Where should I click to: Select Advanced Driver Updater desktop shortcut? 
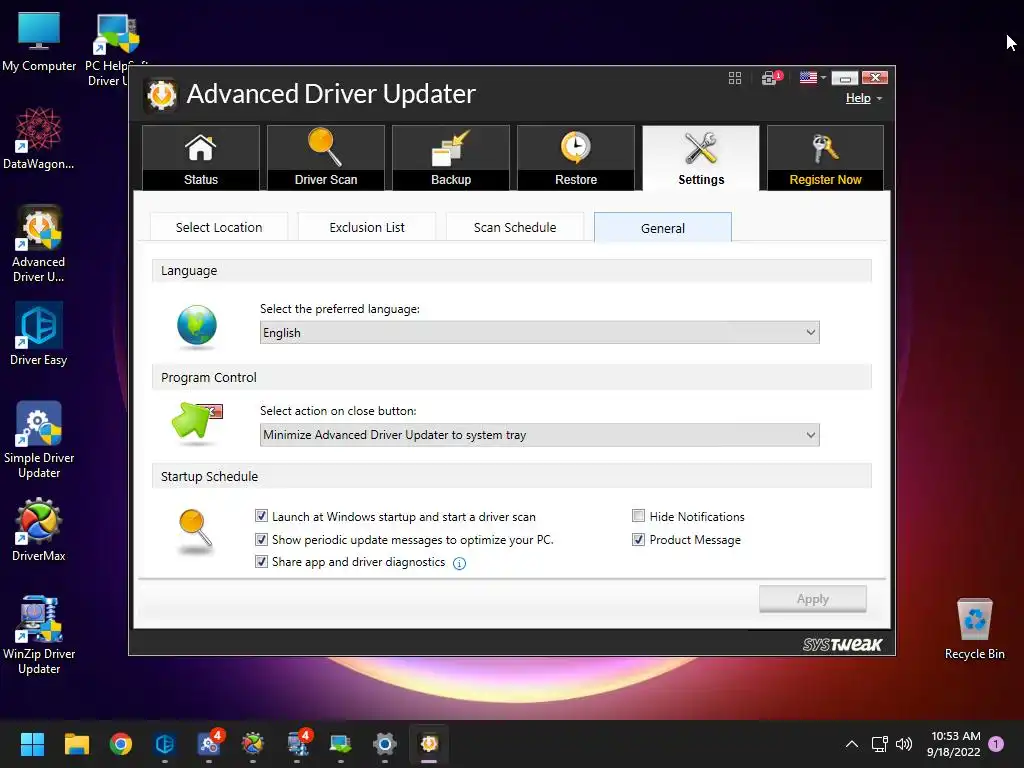(39, 244)
